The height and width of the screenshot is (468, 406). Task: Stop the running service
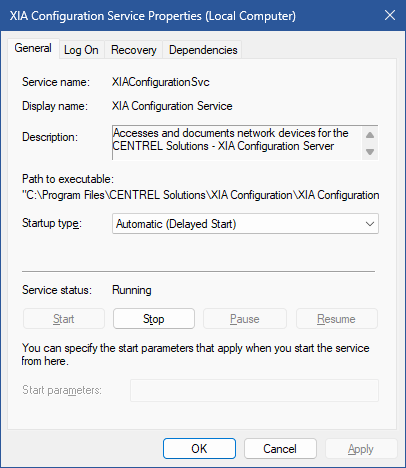coord(154,319)
